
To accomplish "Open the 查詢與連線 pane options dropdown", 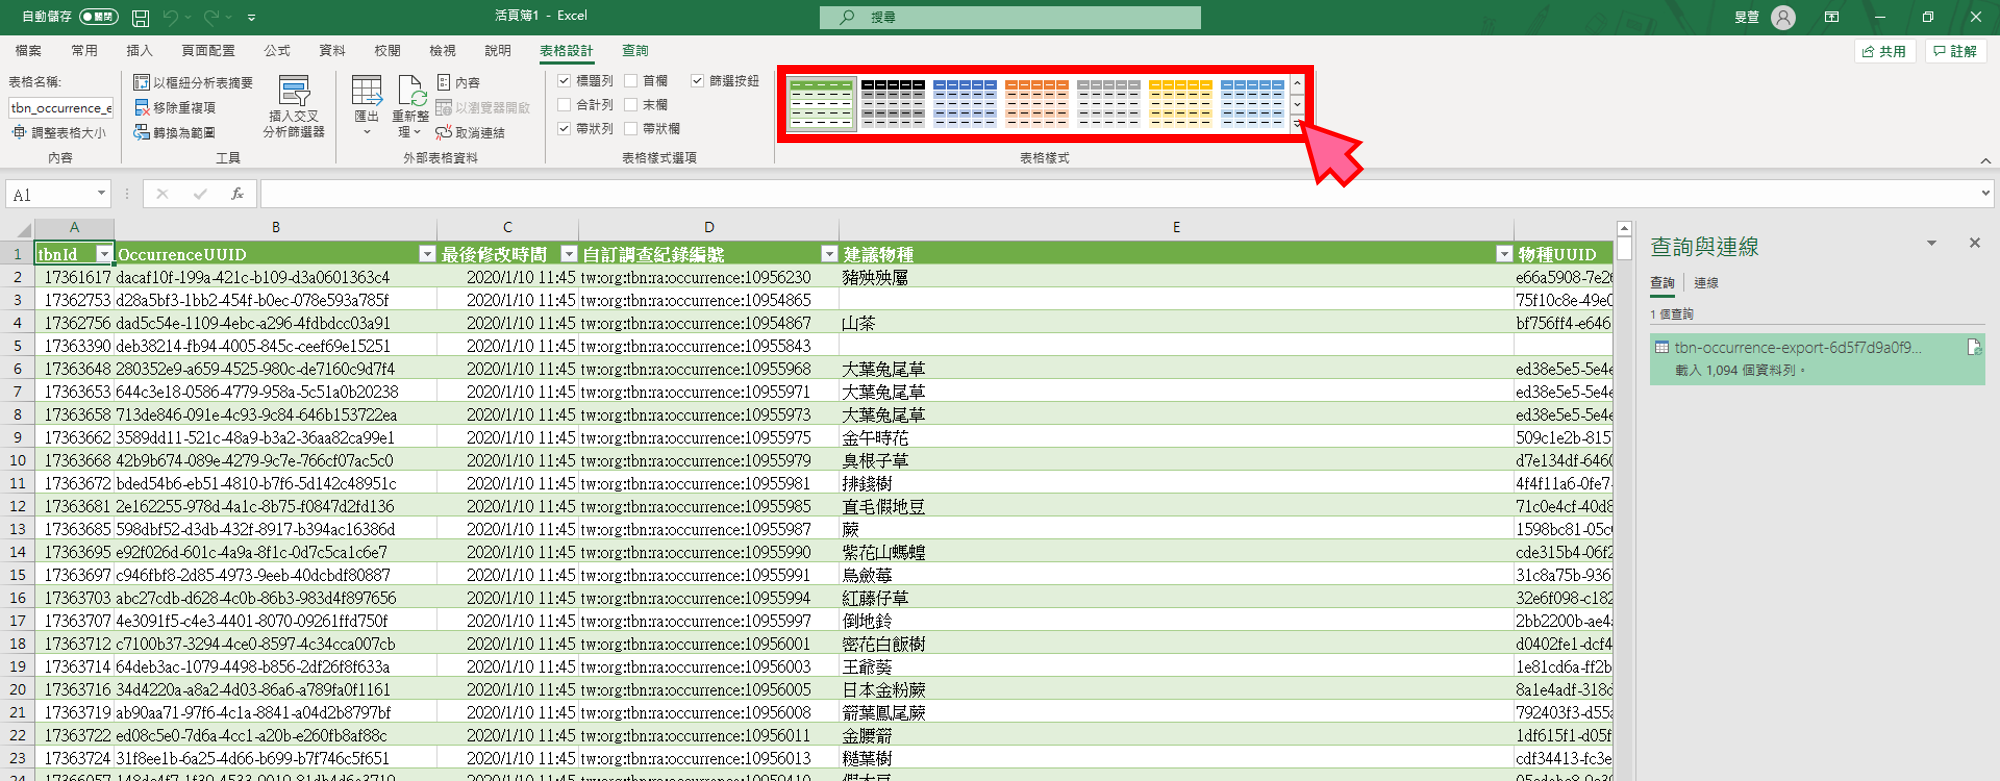I will pyautogui.click(x=1931, y=243).
